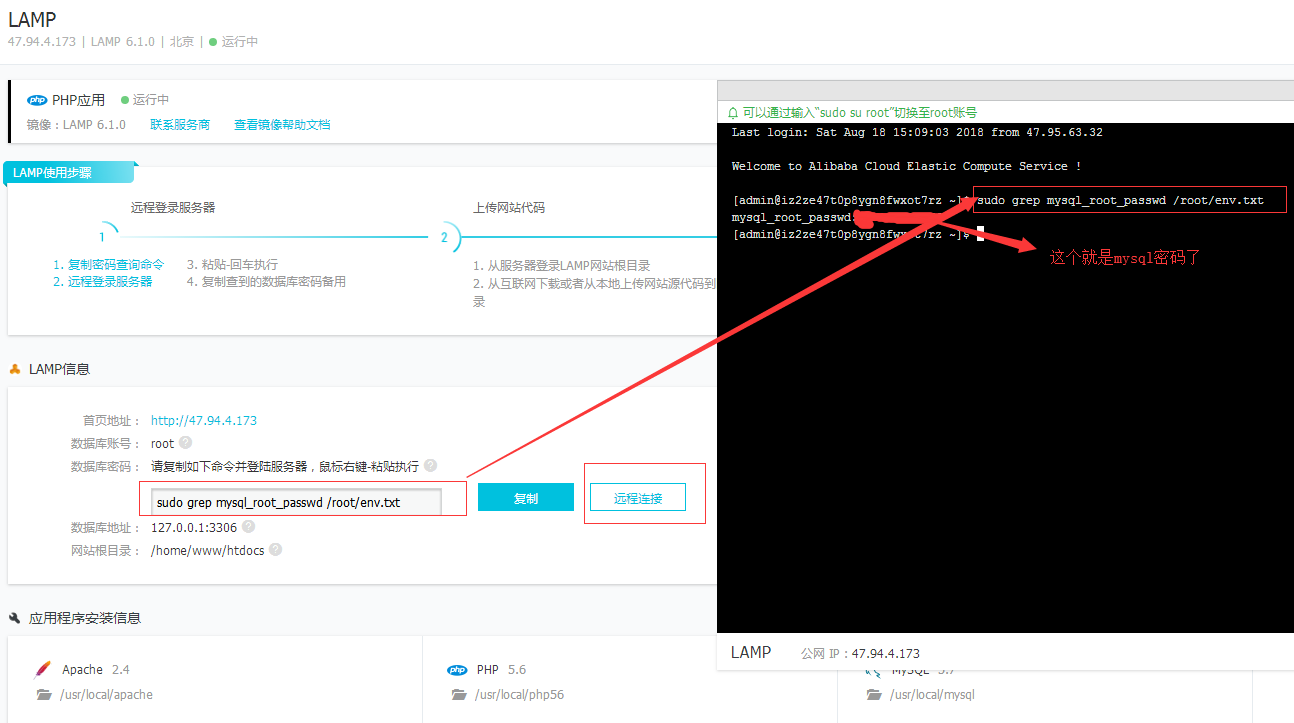The image size is (1294, 723).
Task: Click the 1. 复制密码查询命令 step link
Action: (x=108, y=265)
